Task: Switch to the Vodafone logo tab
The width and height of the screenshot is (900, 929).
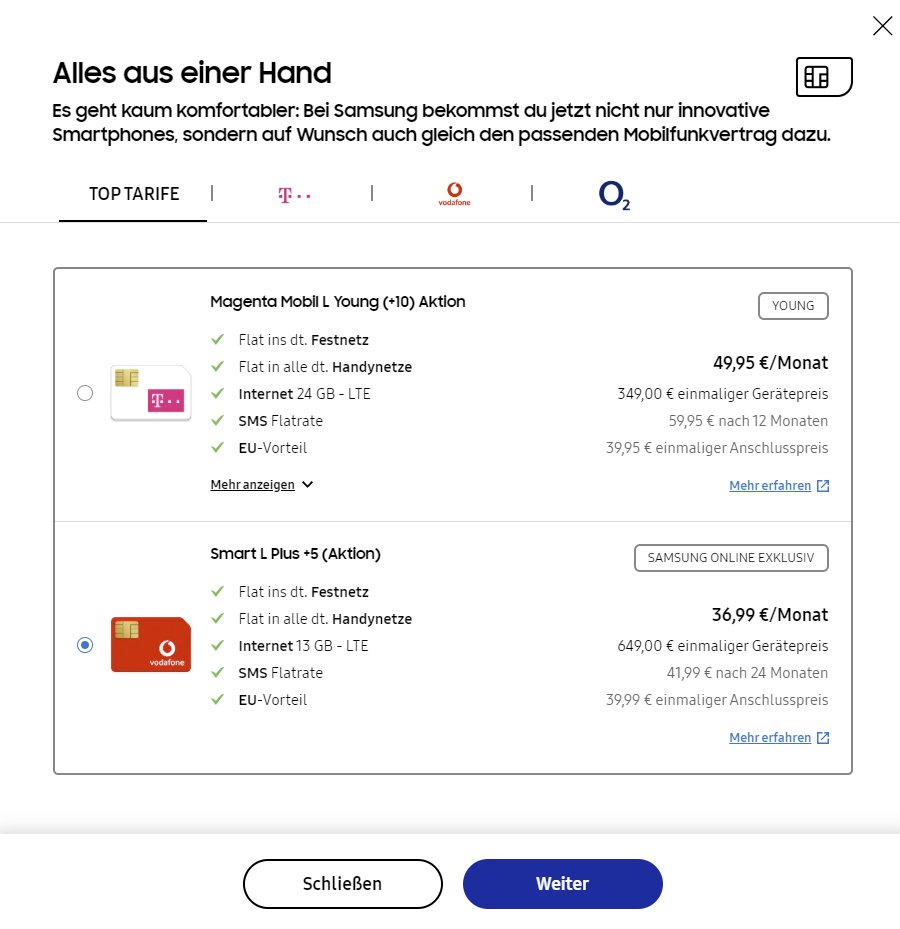Action: coord(454,194)
